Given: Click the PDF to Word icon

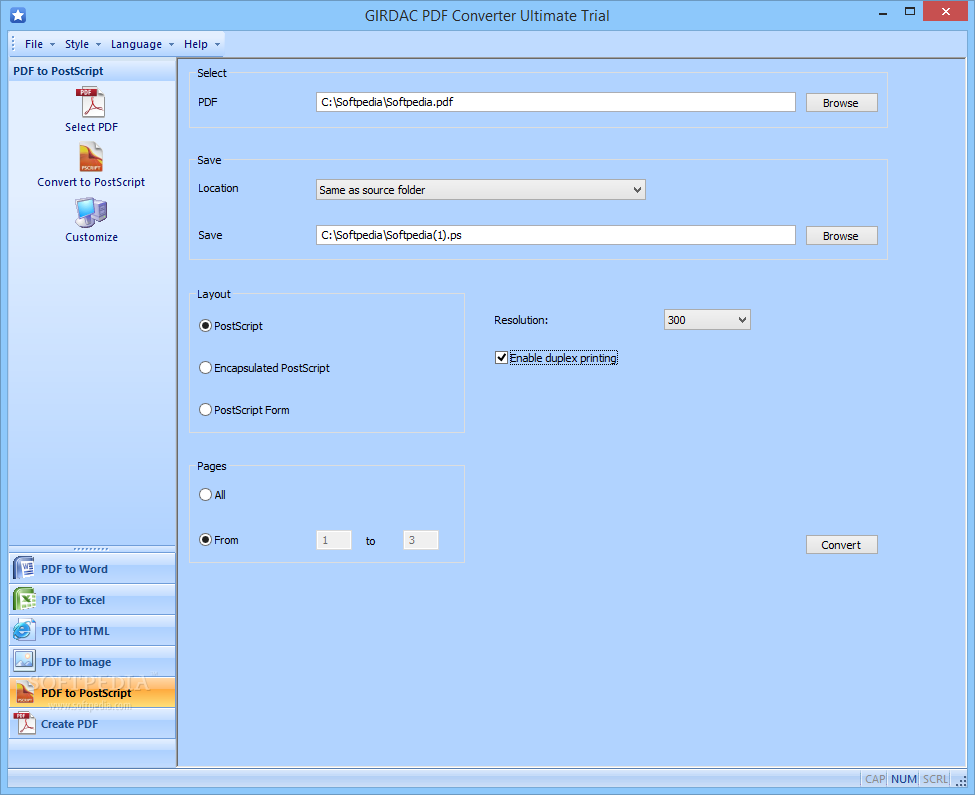Looking at the screenshot, I should pos(24,568).
